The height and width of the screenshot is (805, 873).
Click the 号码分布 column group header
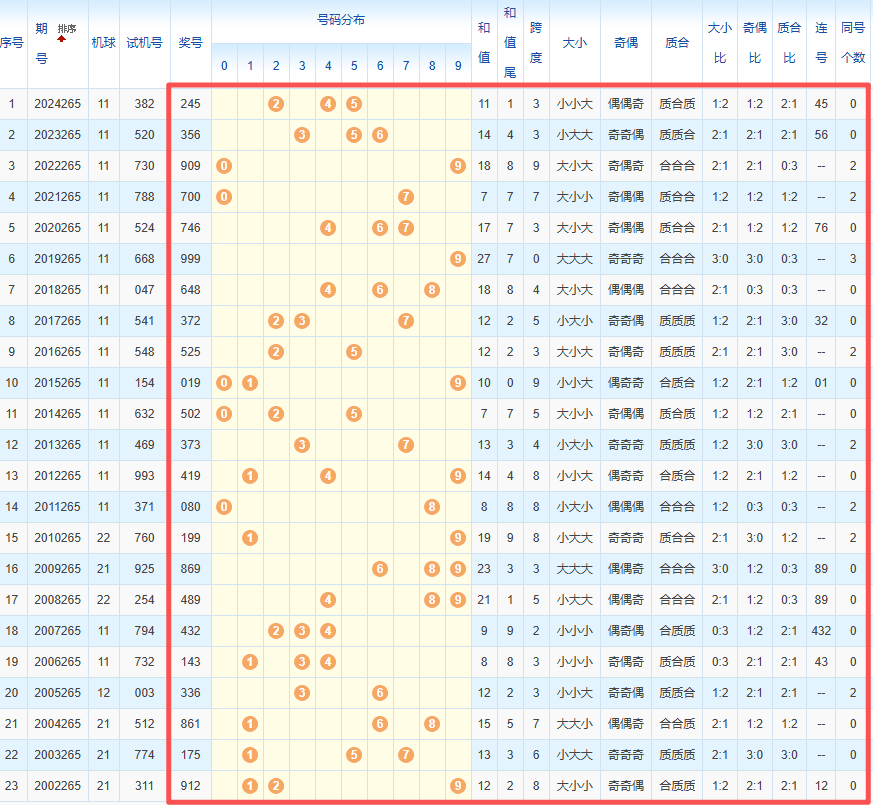[x=341, y=20]
